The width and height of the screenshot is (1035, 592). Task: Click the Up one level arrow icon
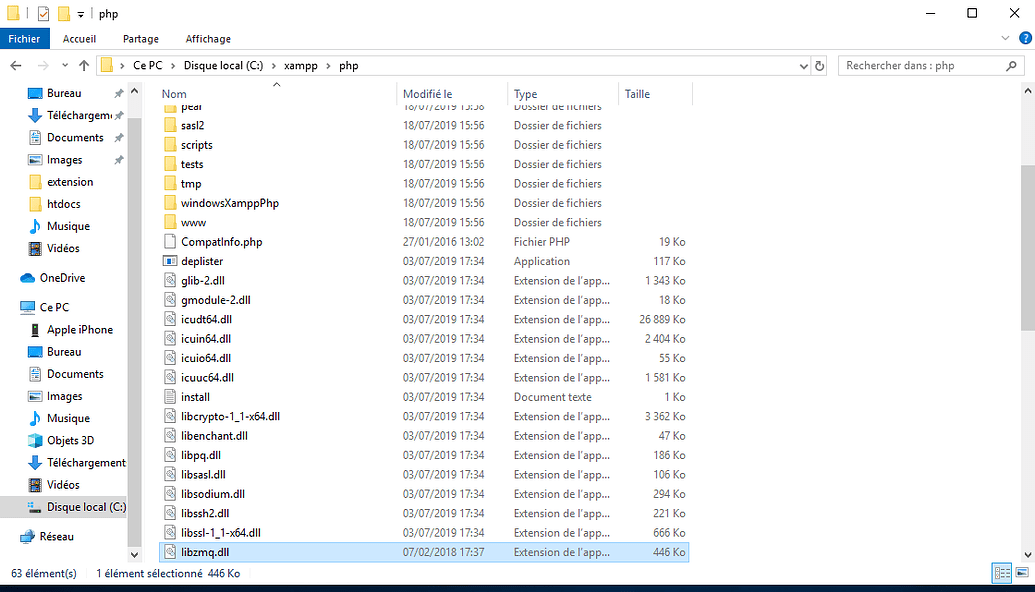pyautogui.click(x=84, y=66)
